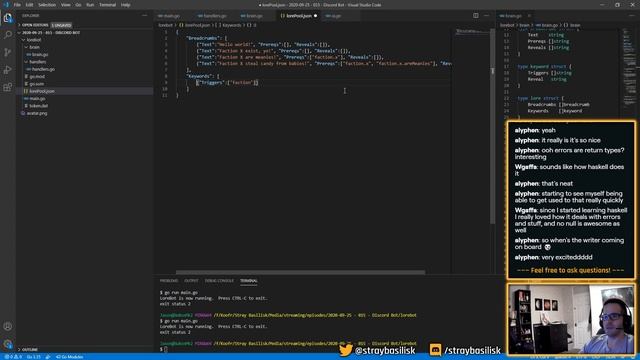
Task: Open the File menu
Action: click(17, 5)
